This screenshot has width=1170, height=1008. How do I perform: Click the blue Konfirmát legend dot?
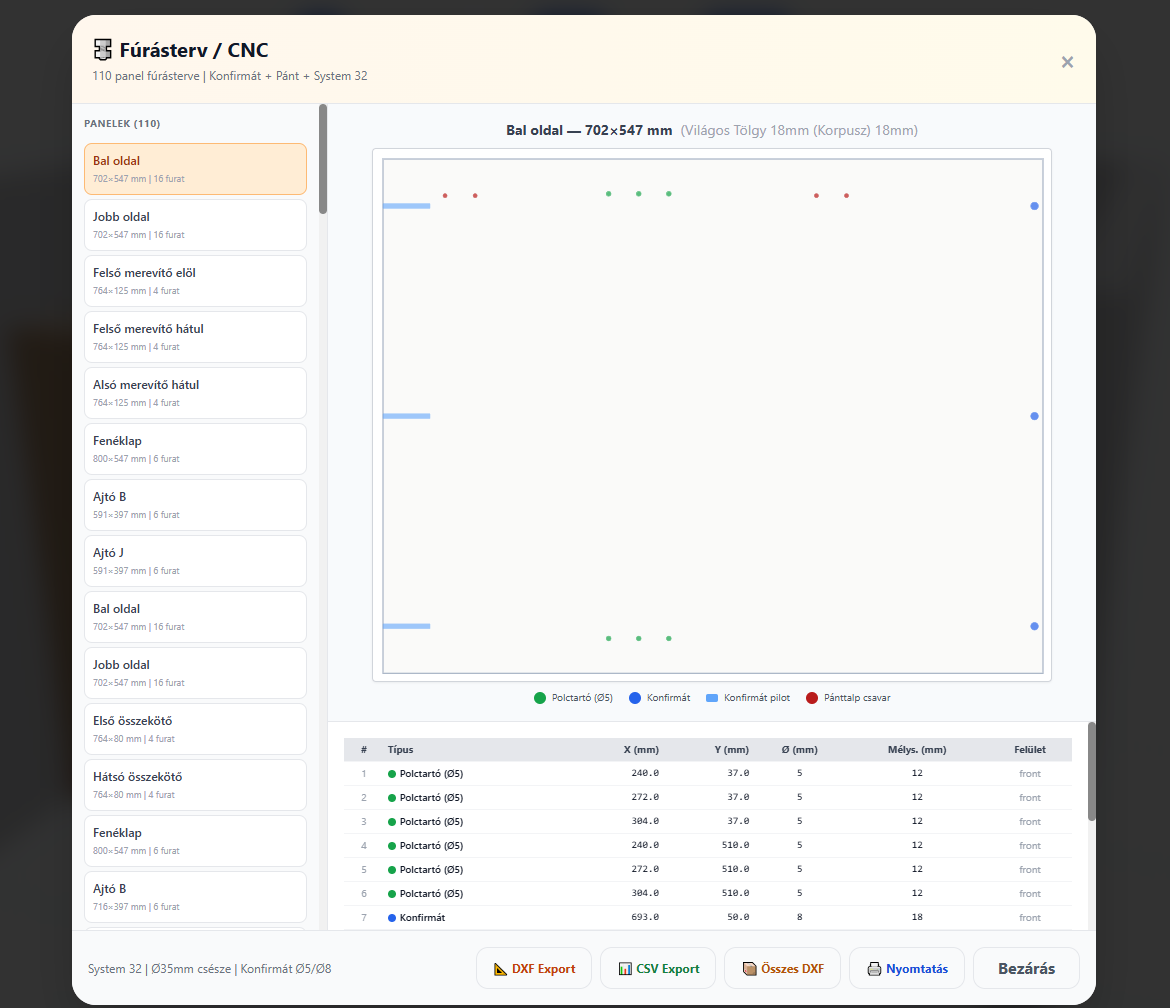(635, 698)
